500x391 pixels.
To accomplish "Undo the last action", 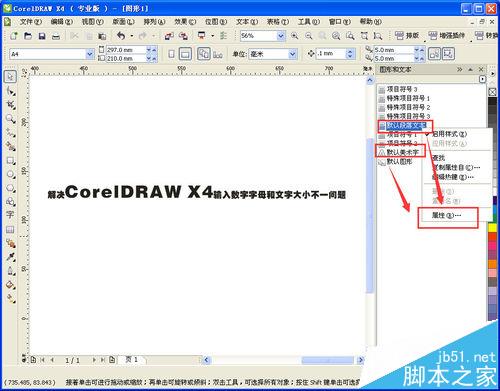I will coord(121,35).
